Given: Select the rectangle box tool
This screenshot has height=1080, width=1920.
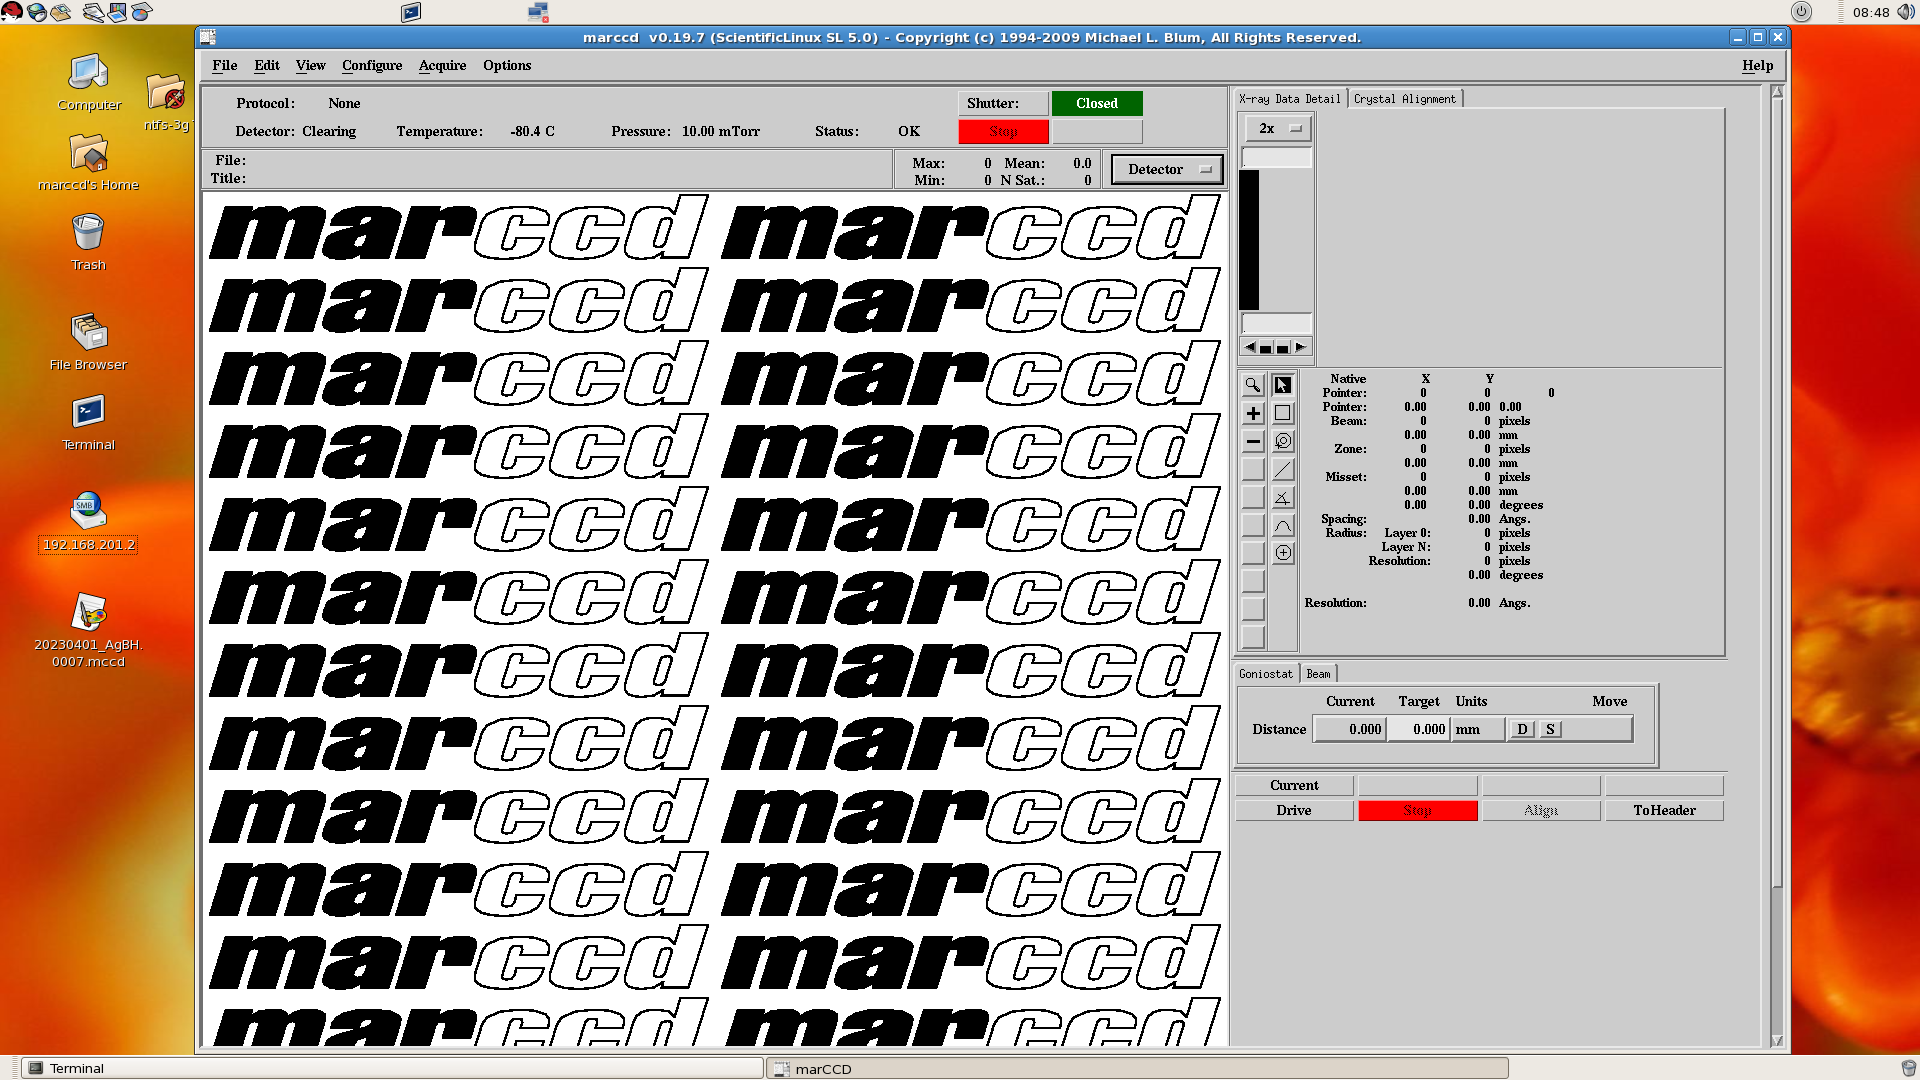Looking at the screenshot, I should tap(1283, 413).
